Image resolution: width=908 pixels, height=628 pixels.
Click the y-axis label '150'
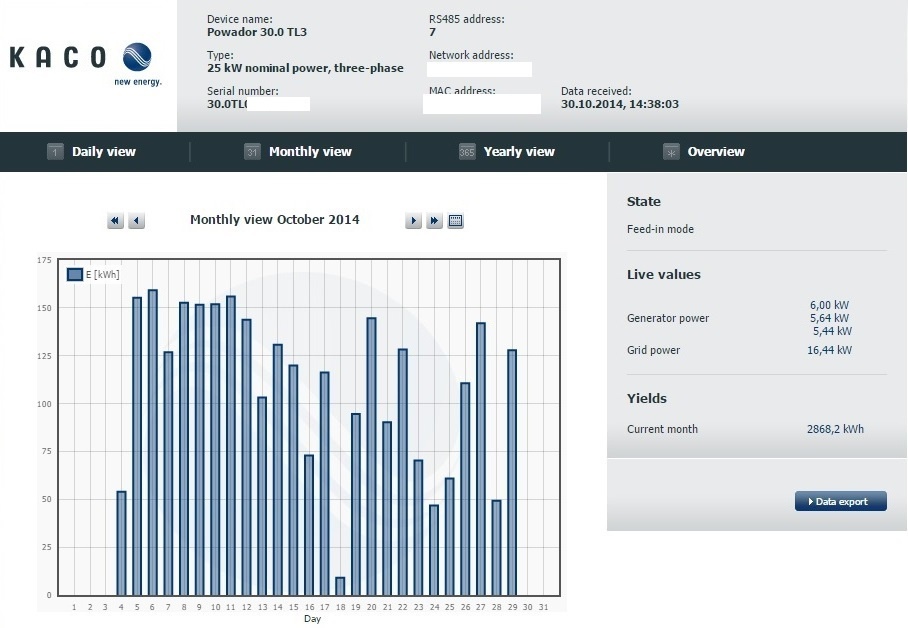pyautogui.click(x=44, y=308)
